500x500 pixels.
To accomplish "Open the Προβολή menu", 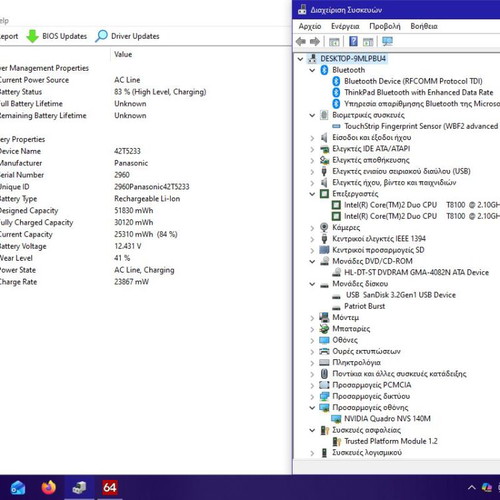I will [x=385, y=26].
